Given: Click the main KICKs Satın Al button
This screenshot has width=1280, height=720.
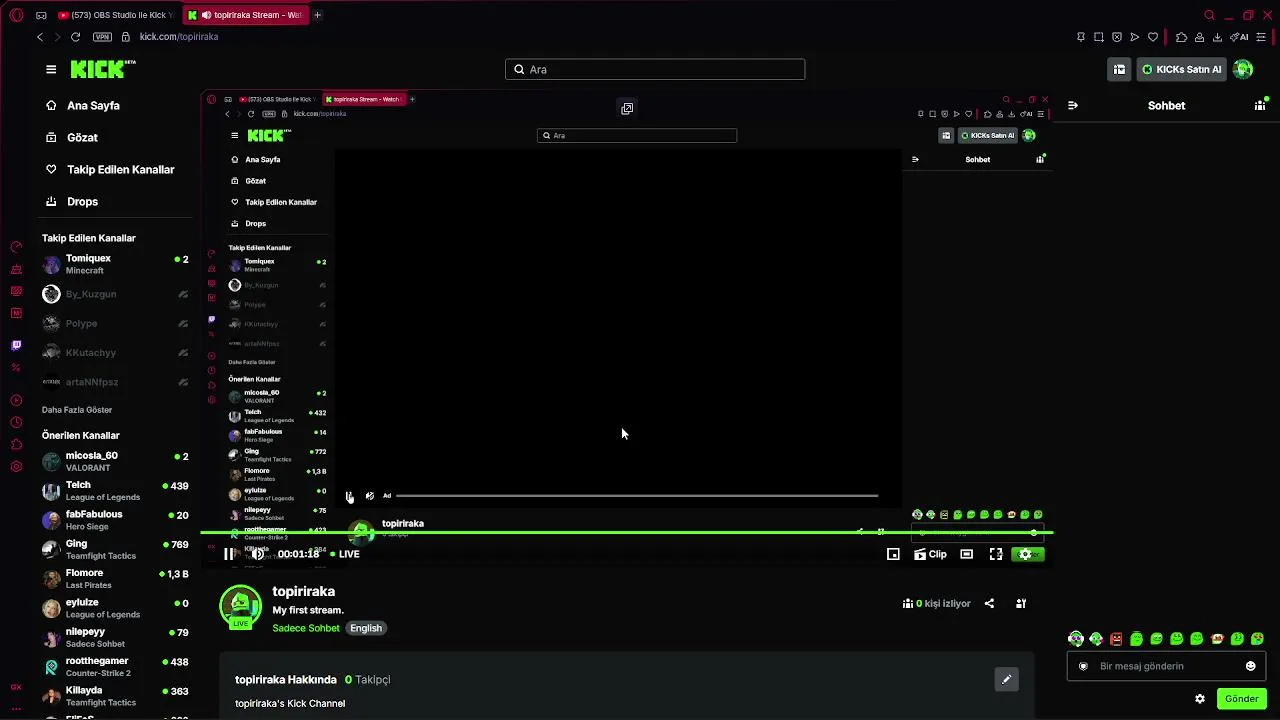Looking at the screenshot, I should [1182, 69].
